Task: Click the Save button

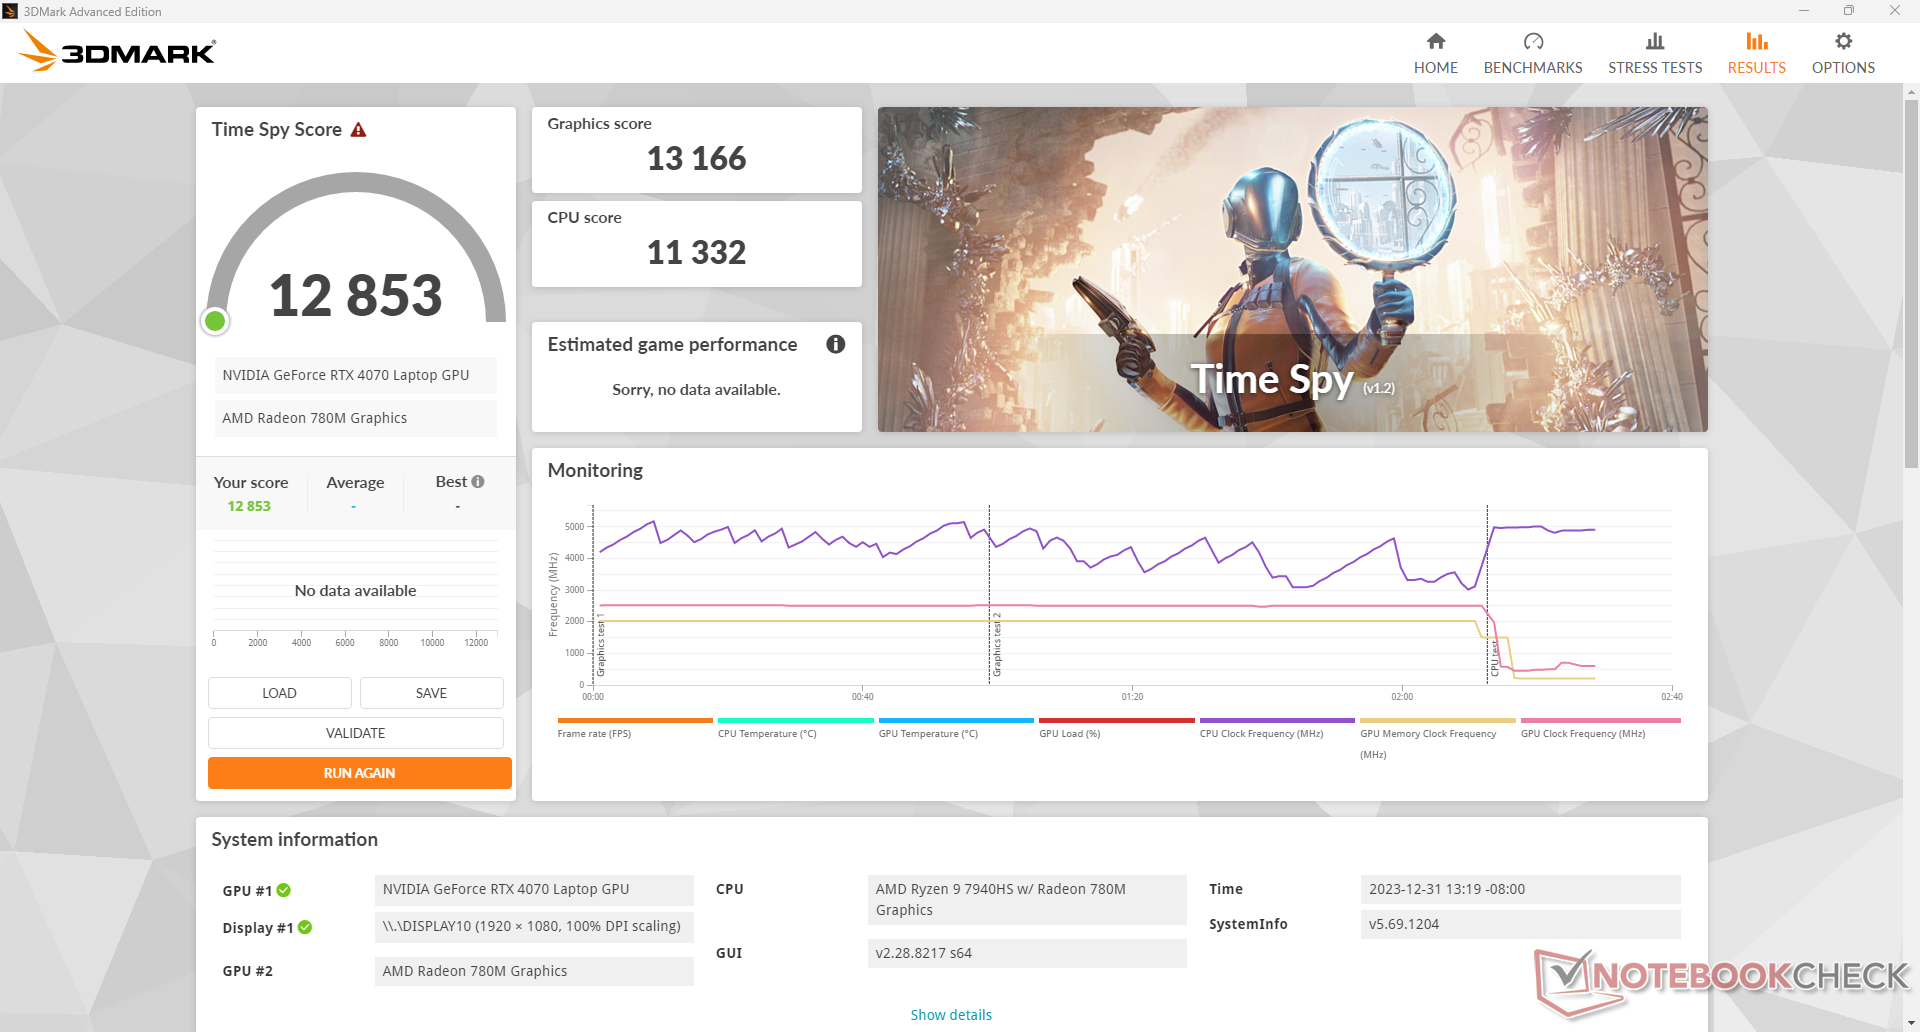Action: coord(431,693)
